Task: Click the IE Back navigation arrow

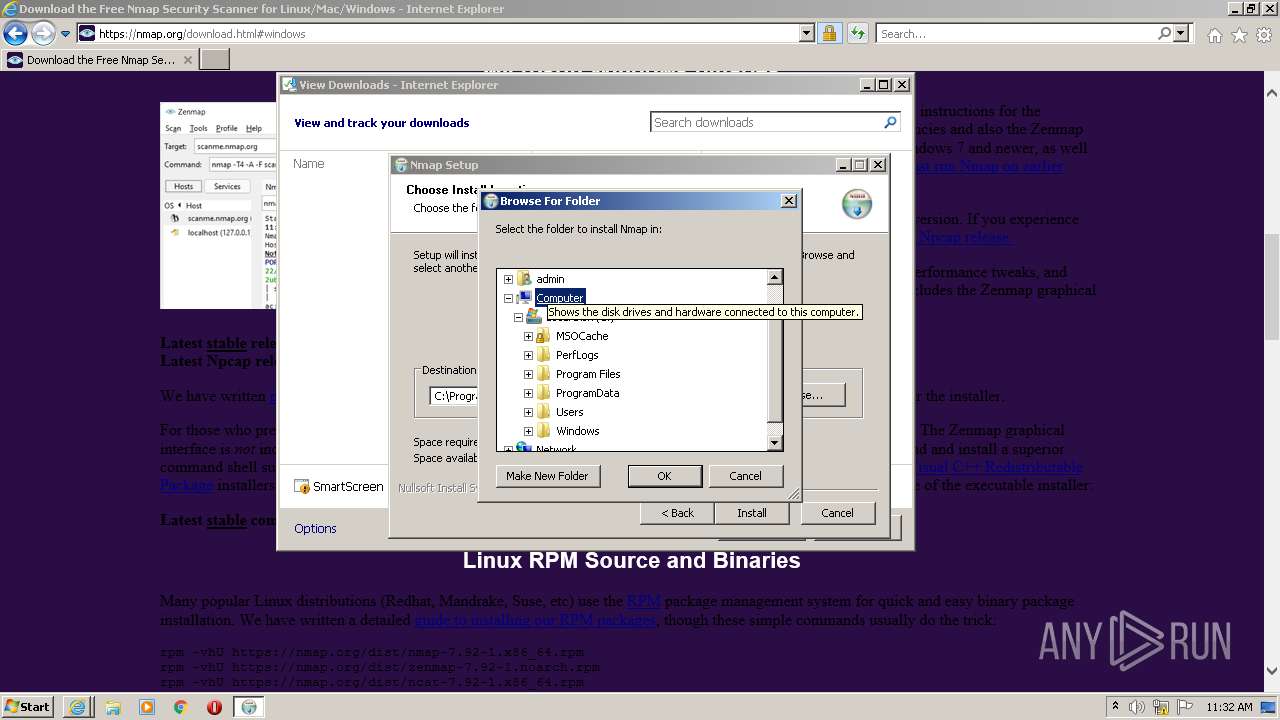Action: [15, 33]
